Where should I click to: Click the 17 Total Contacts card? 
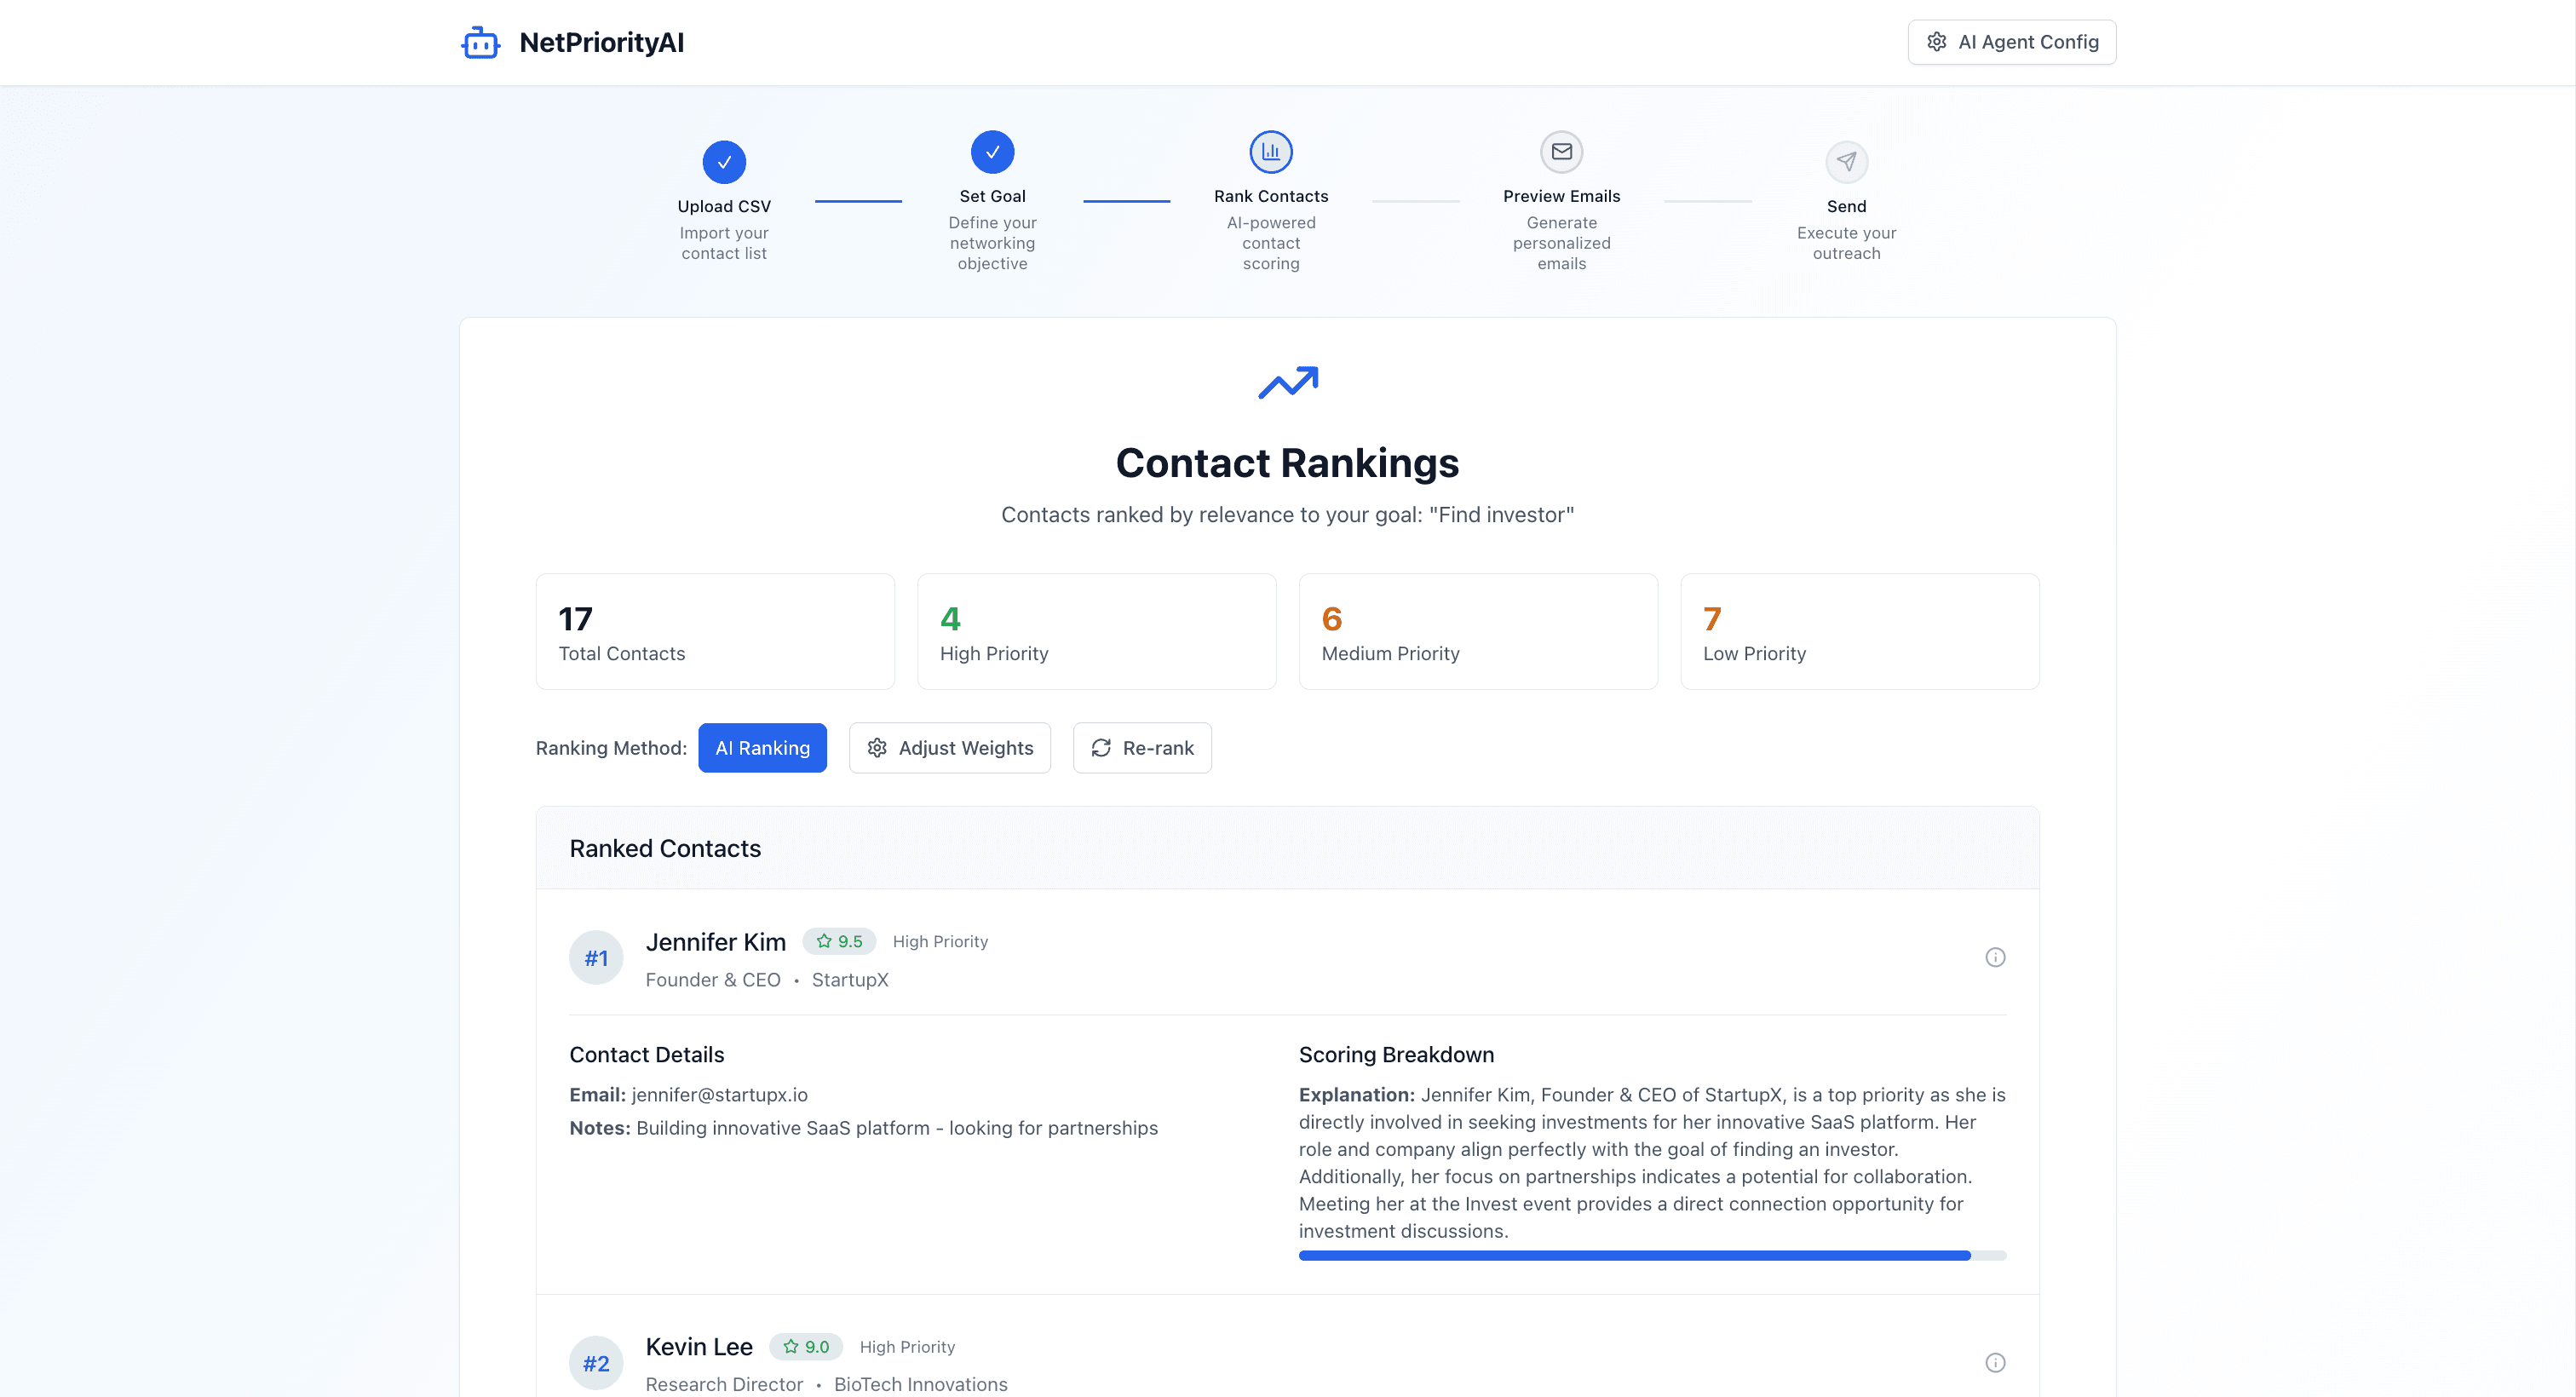(715, 631)
